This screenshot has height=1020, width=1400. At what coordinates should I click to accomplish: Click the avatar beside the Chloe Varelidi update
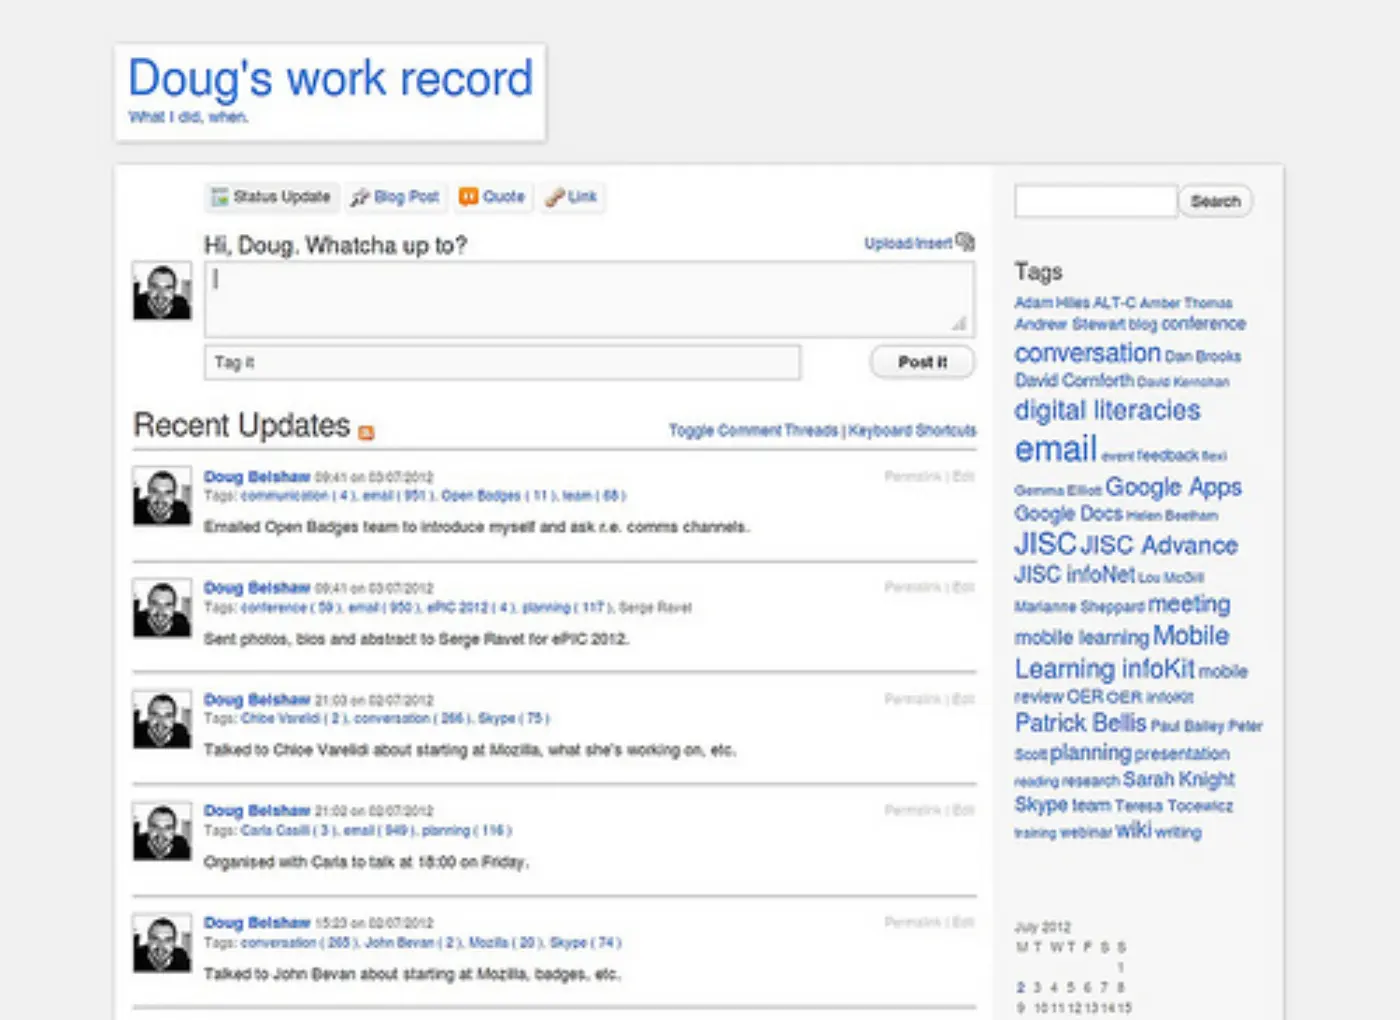(x=162, y=719)
